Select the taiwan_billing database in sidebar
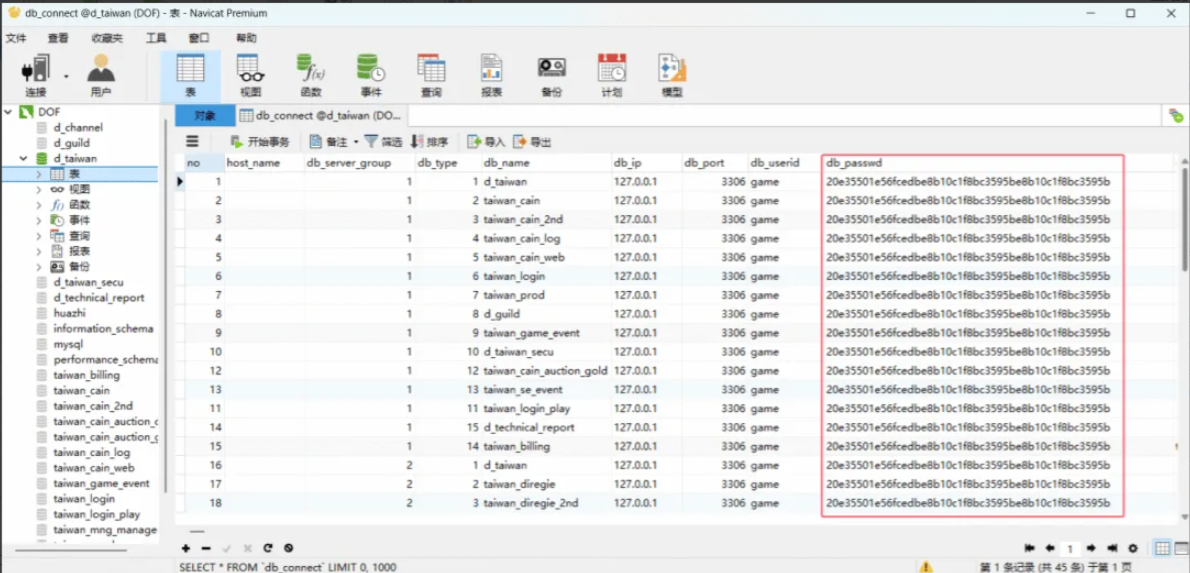The image size is (1190, 573). pyautogui.click(x=86, y=375)
